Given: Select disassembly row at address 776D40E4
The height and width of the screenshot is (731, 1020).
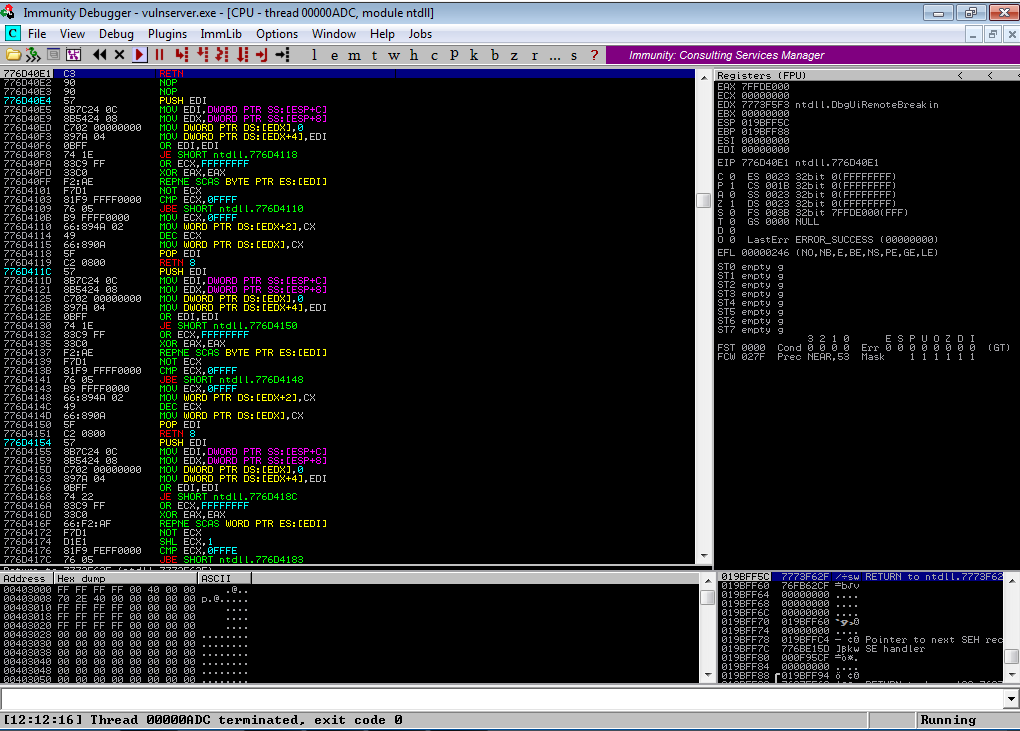Looking at the screenshot, I should (348, 101).
